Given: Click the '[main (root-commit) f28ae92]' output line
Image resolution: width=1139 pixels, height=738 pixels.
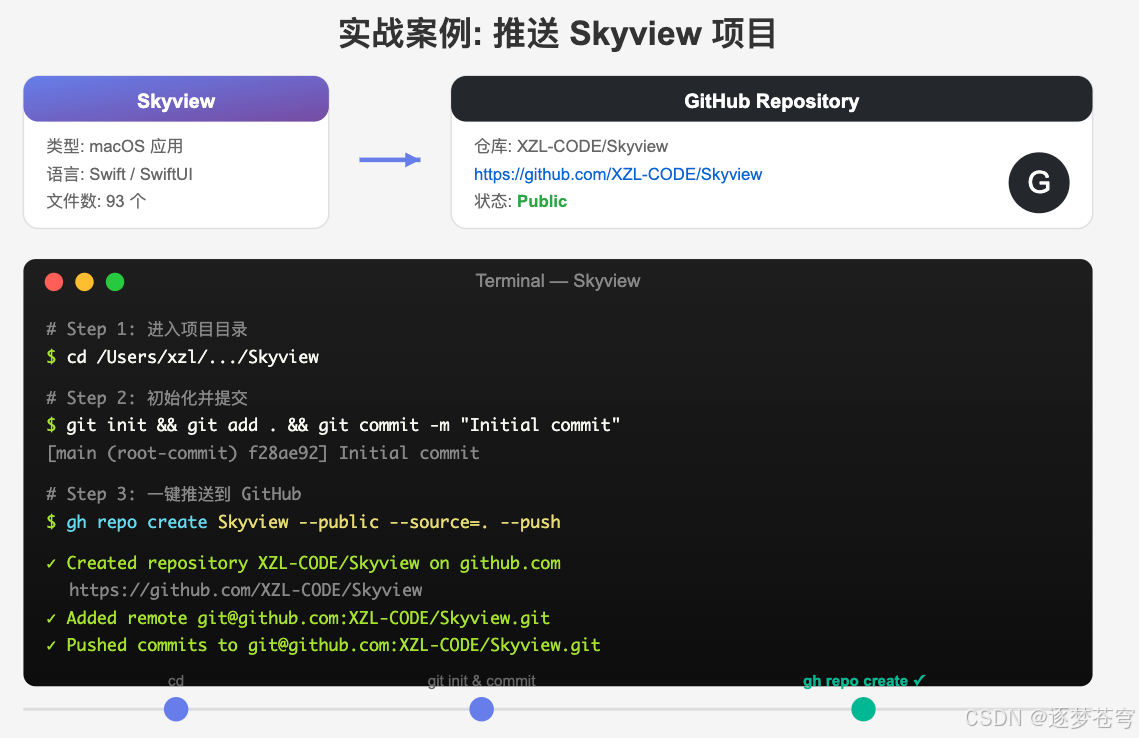Looking at the screenshot, I should (x=263, y=453).
